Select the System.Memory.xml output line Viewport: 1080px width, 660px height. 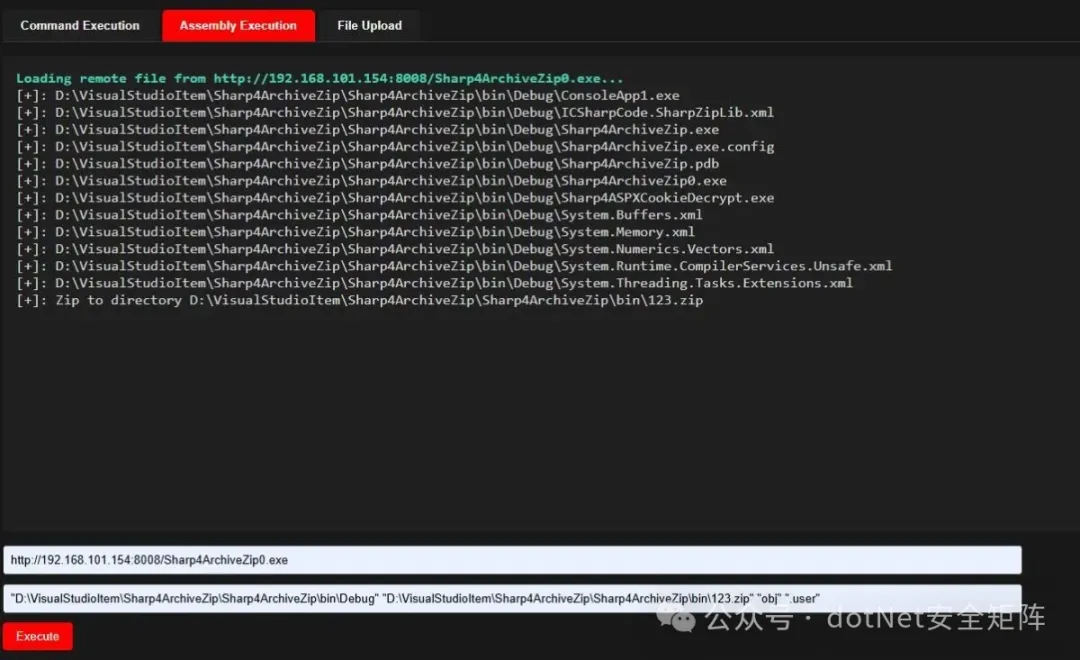coord(355,232)
